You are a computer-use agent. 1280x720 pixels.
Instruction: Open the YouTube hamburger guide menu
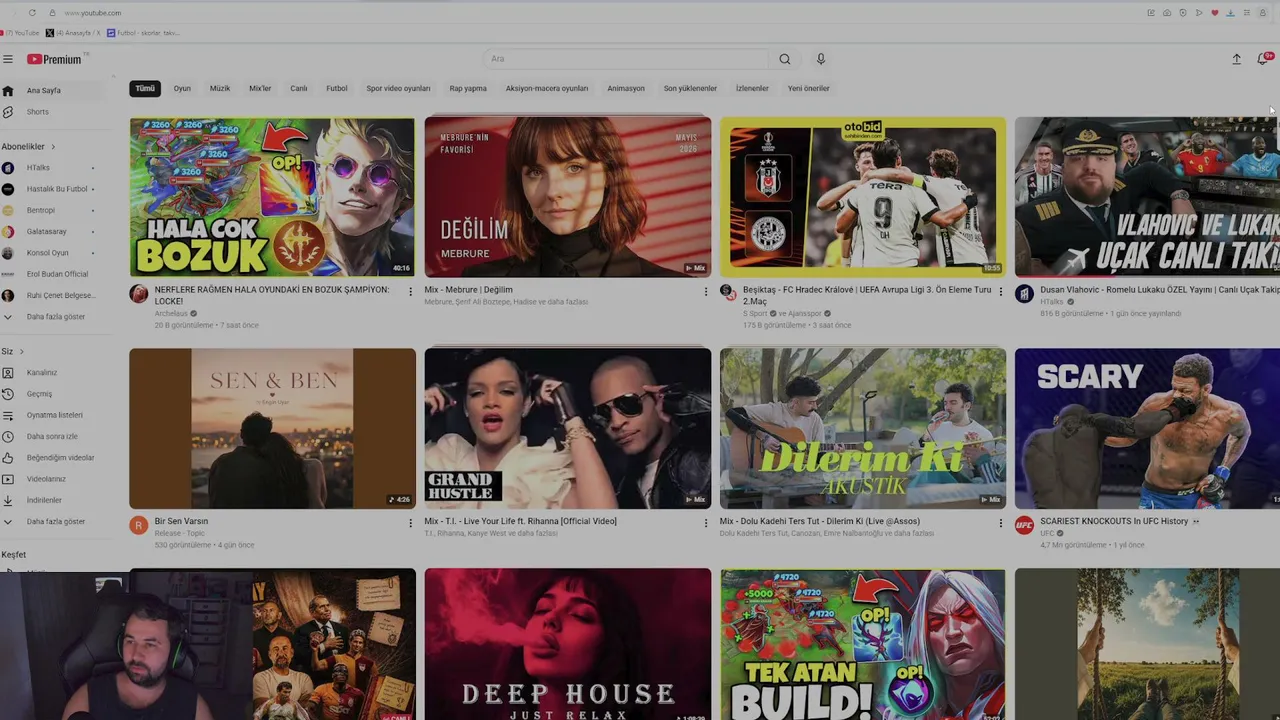8,59
